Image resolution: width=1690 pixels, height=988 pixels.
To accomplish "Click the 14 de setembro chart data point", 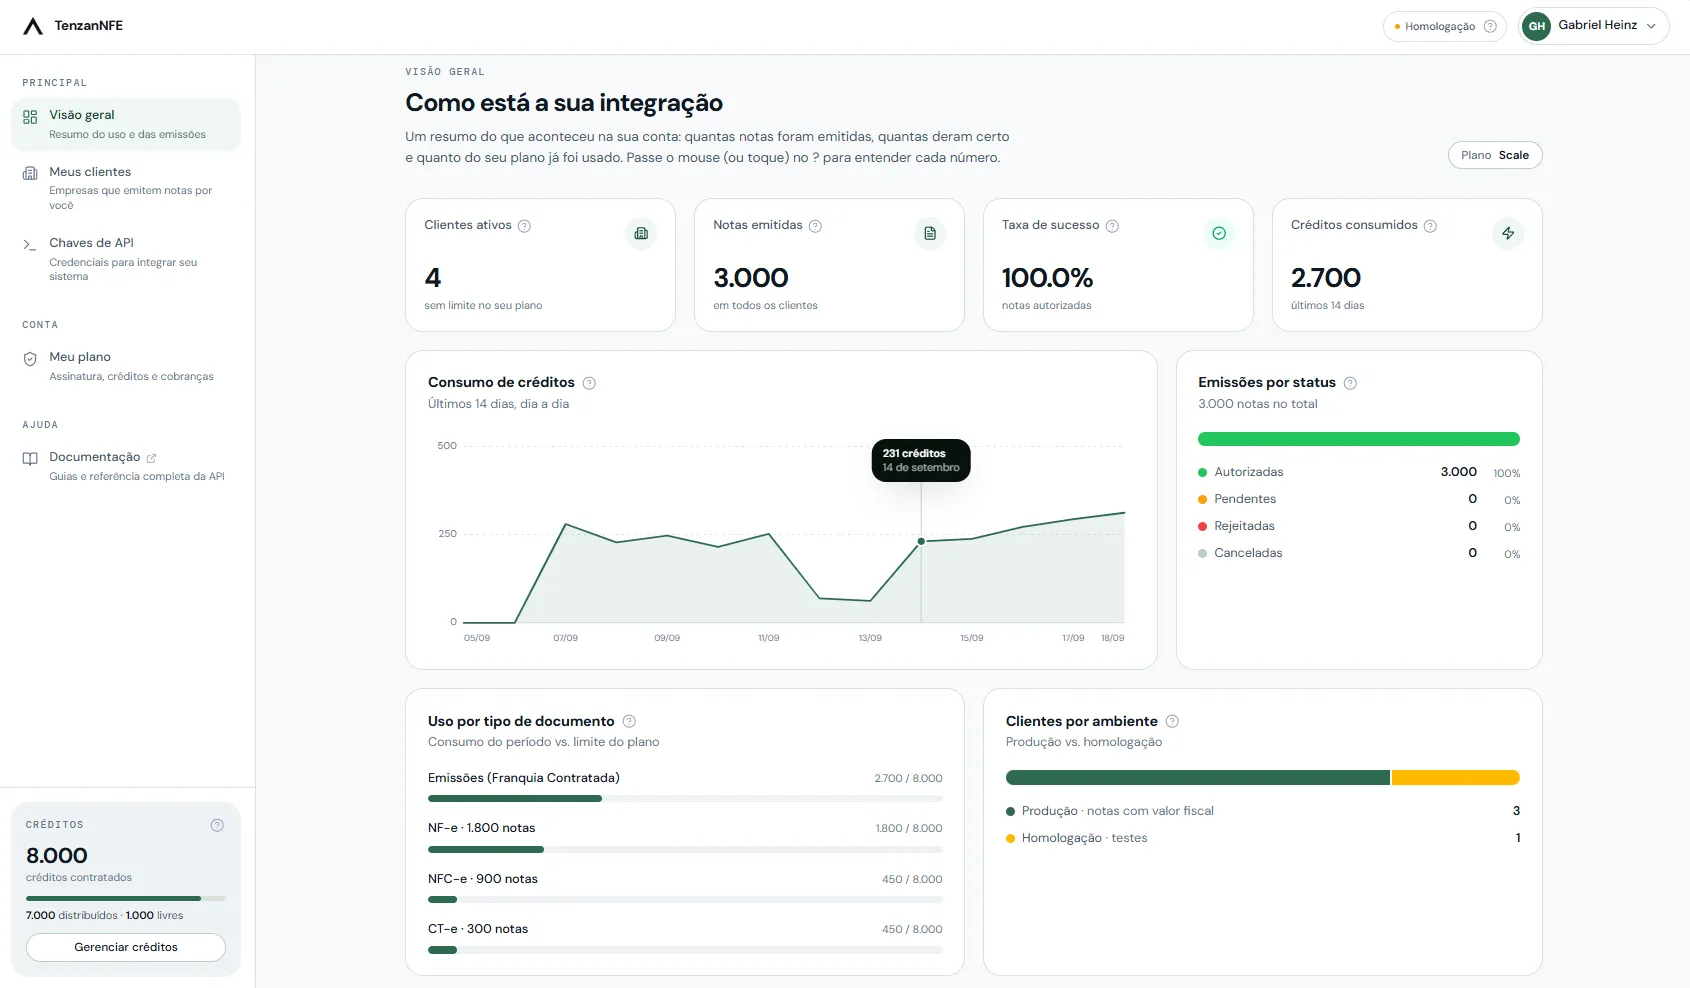I will pyautogui.click(x=921, y=541).
